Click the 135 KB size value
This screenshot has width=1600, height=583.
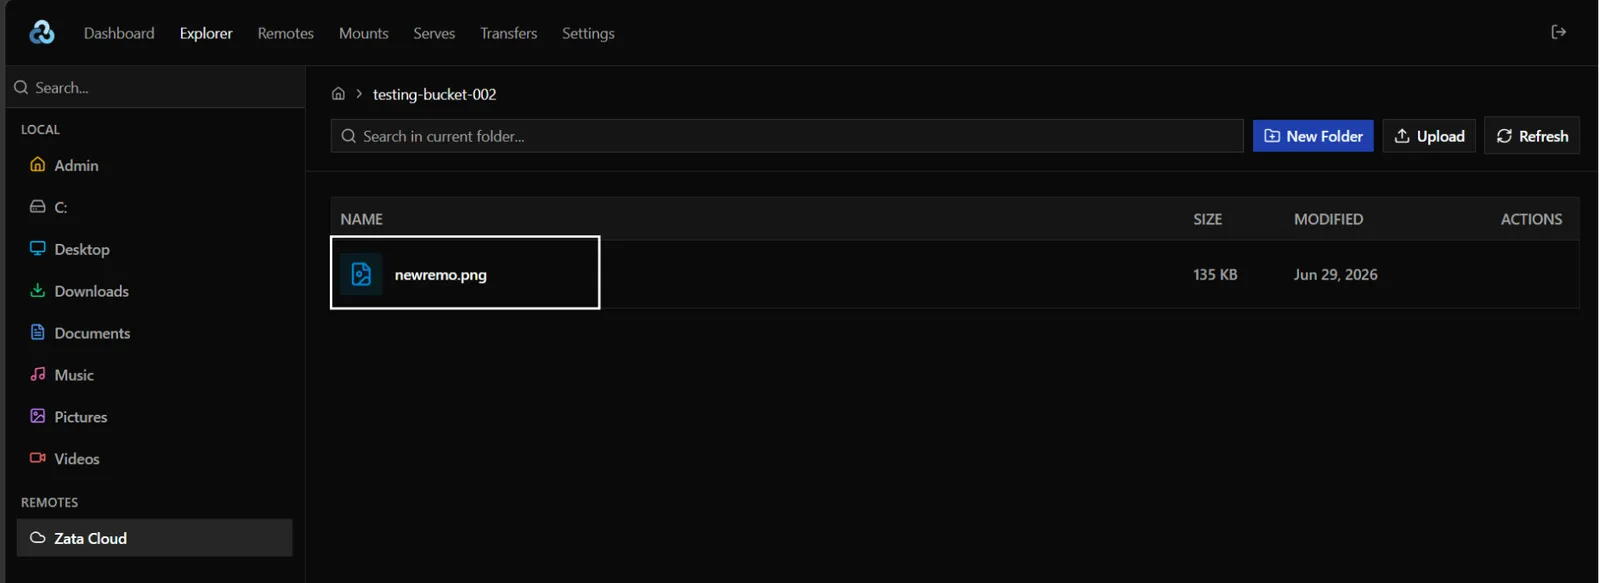click(1215, 274)
